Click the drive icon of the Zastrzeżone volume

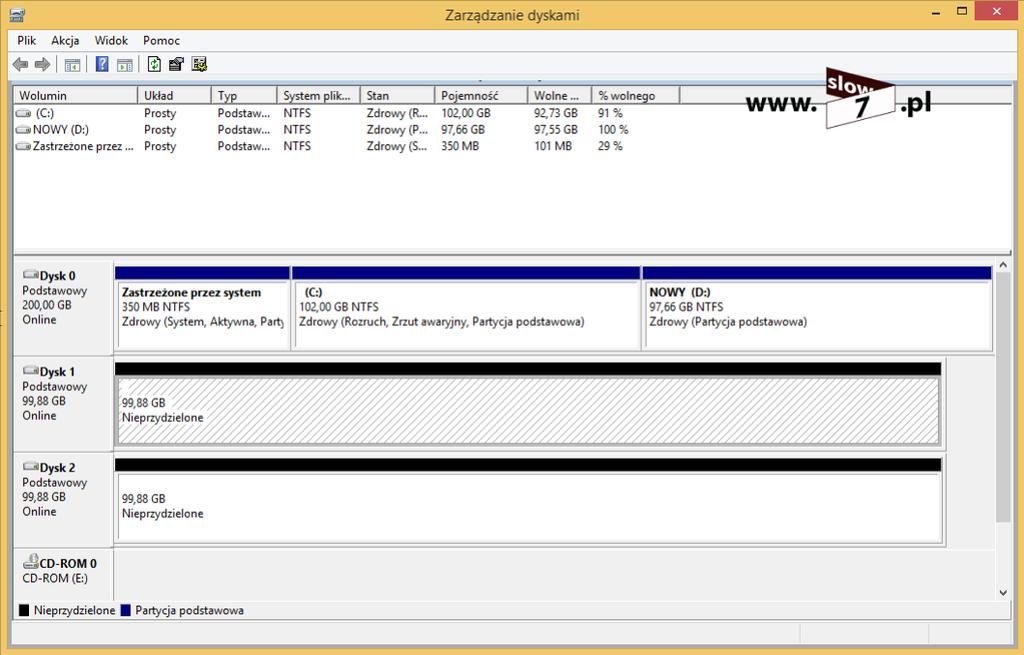pos(24,146)
